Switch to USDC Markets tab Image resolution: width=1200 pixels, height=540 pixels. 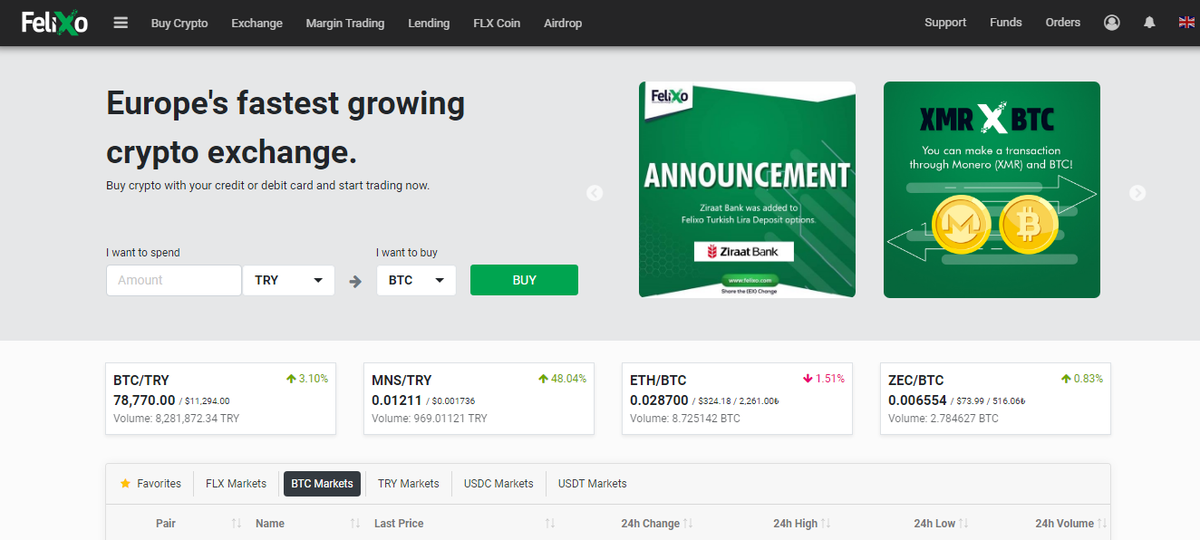498,483
